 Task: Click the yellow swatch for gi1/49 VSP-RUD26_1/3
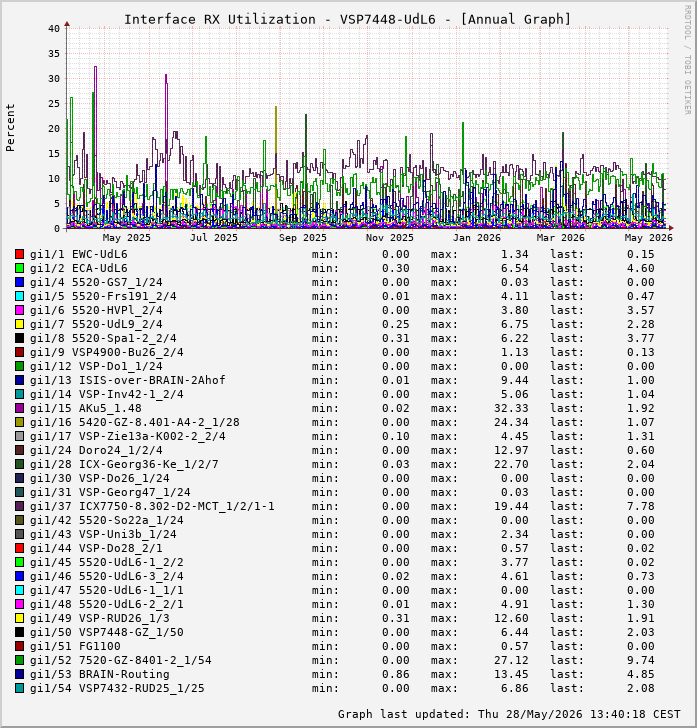coord(20,618)
